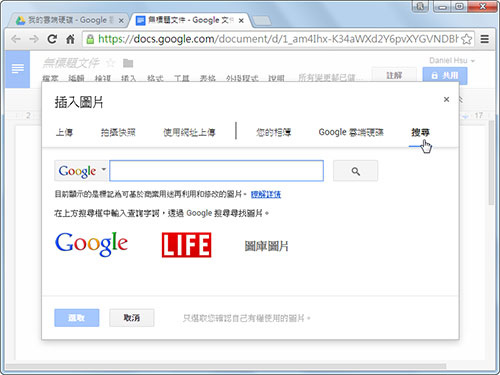The width and height of the screenshot is (500, 375).
Task: Click into the image search text field
Action: point(217,171)
